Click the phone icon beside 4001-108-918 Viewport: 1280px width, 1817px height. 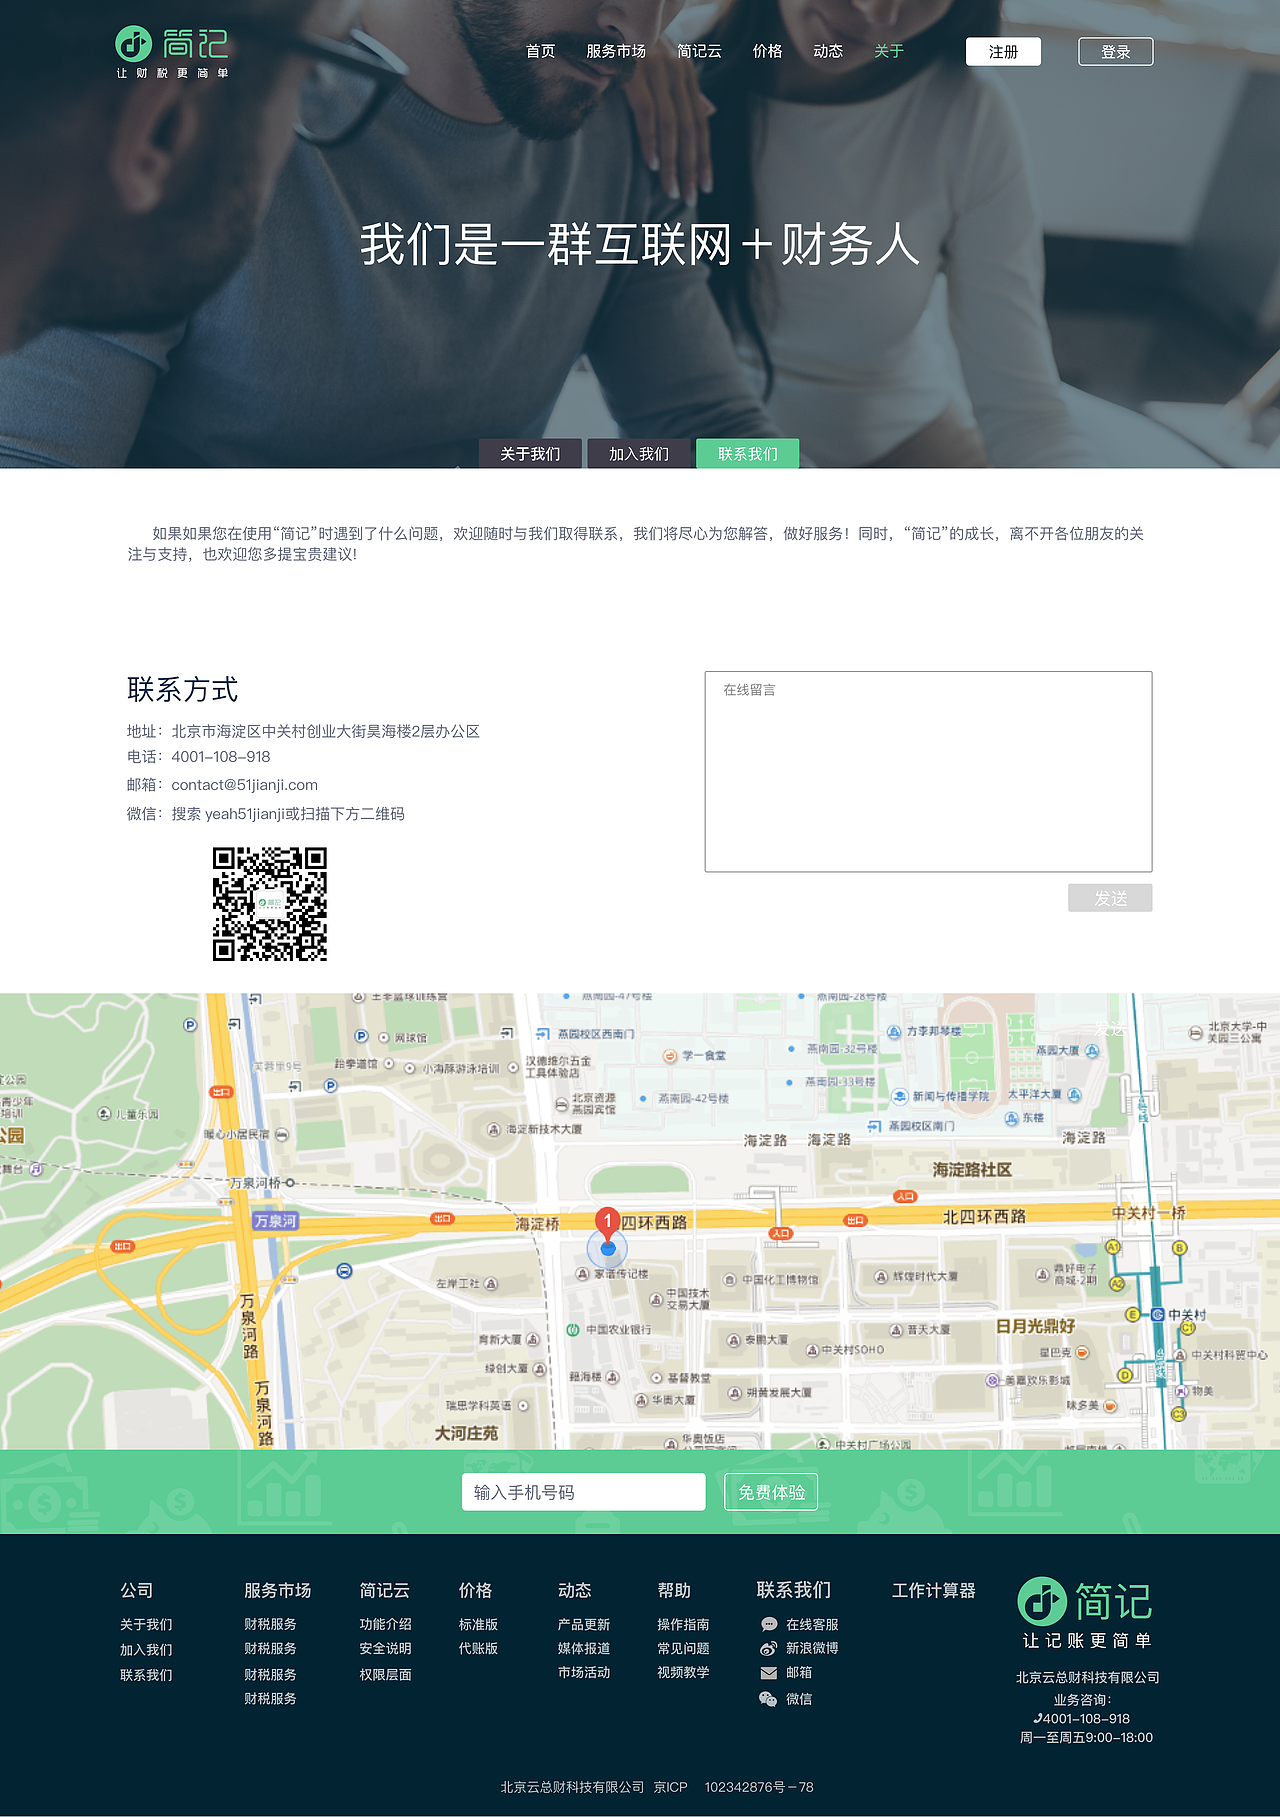coord(1038,1719)
